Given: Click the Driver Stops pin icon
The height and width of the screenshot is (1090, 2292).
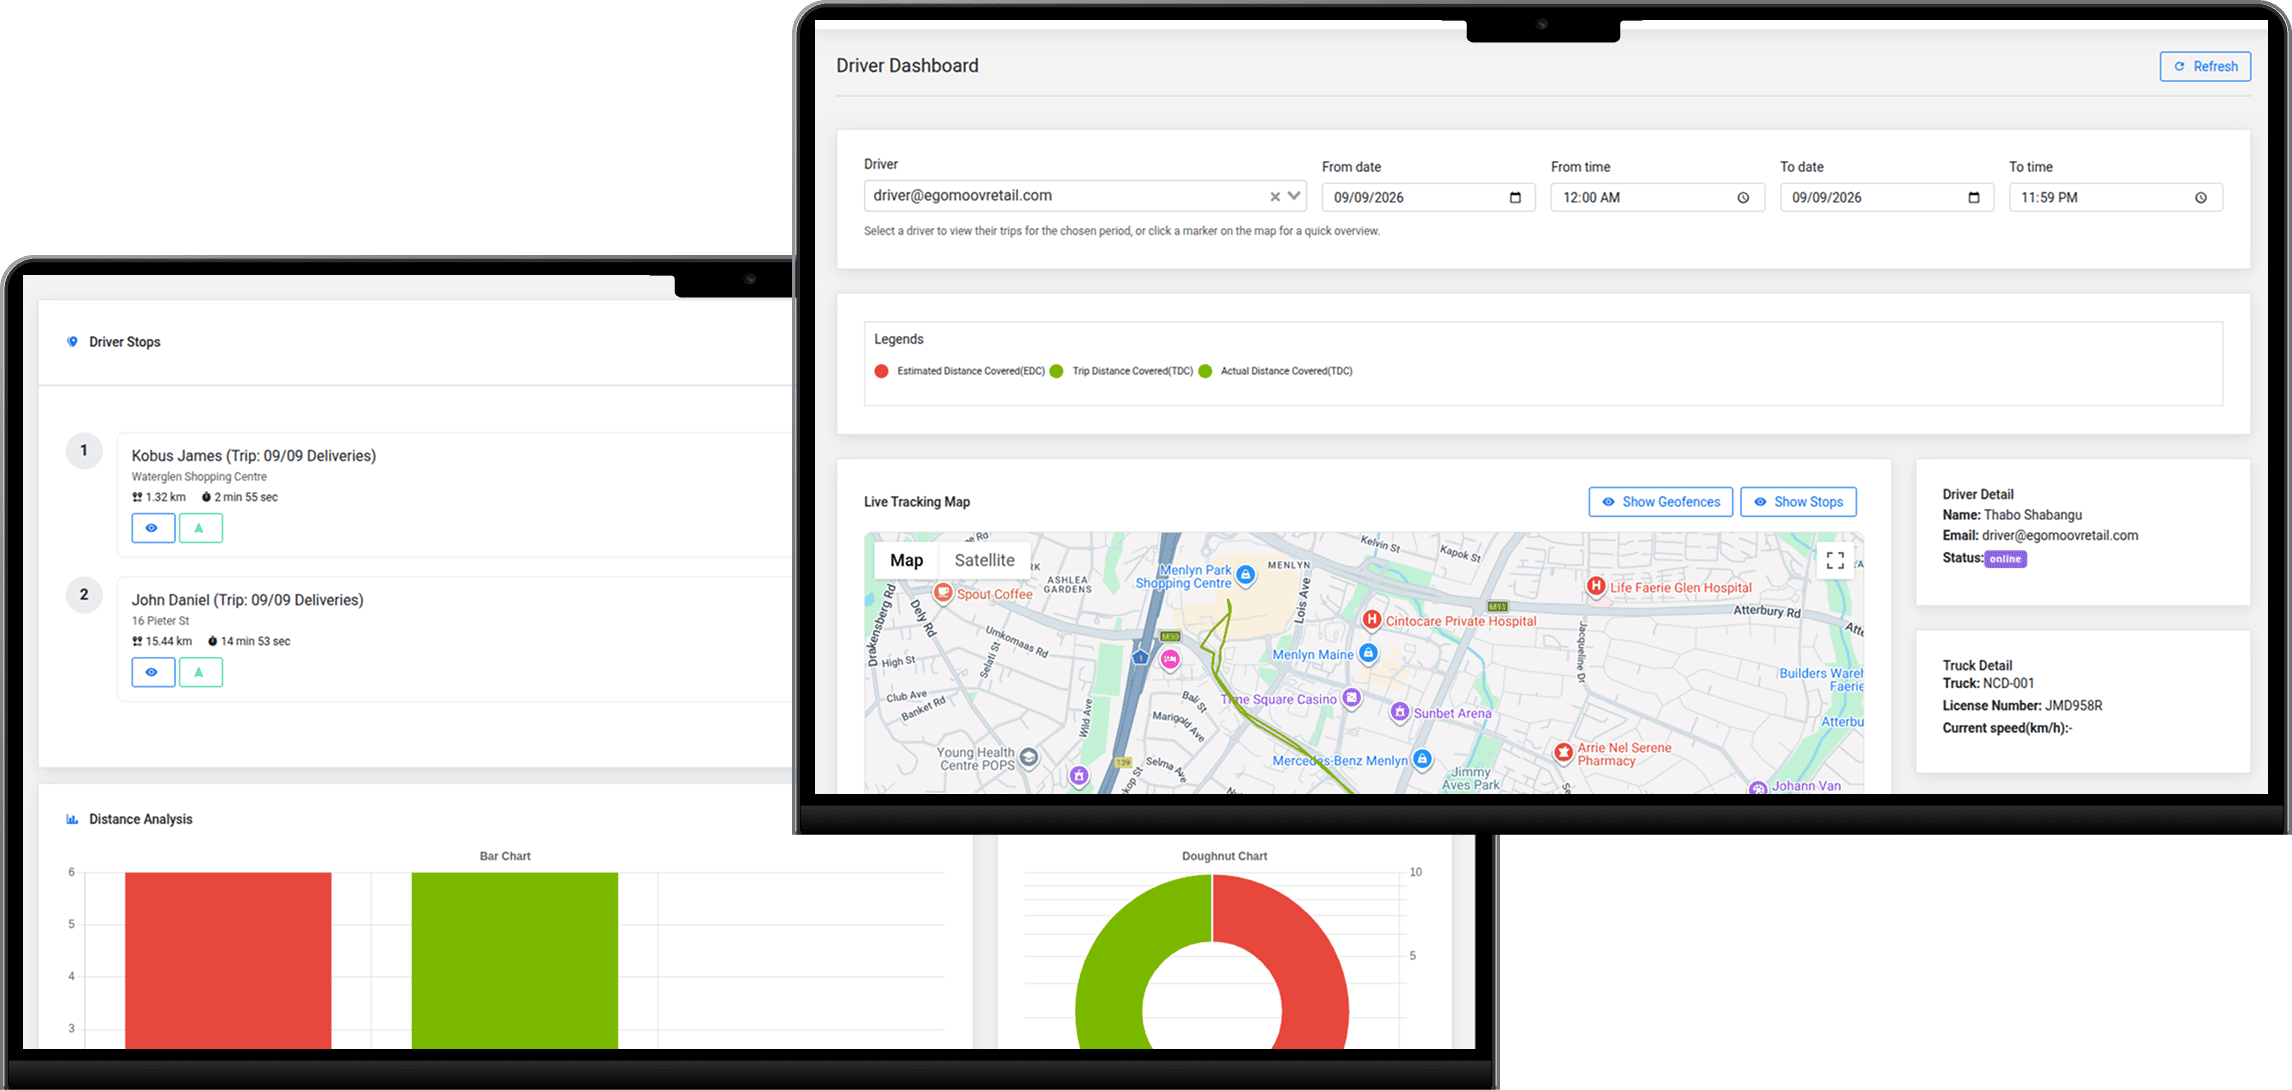Looking at the screenshot, I should click(x=72, y=342).
